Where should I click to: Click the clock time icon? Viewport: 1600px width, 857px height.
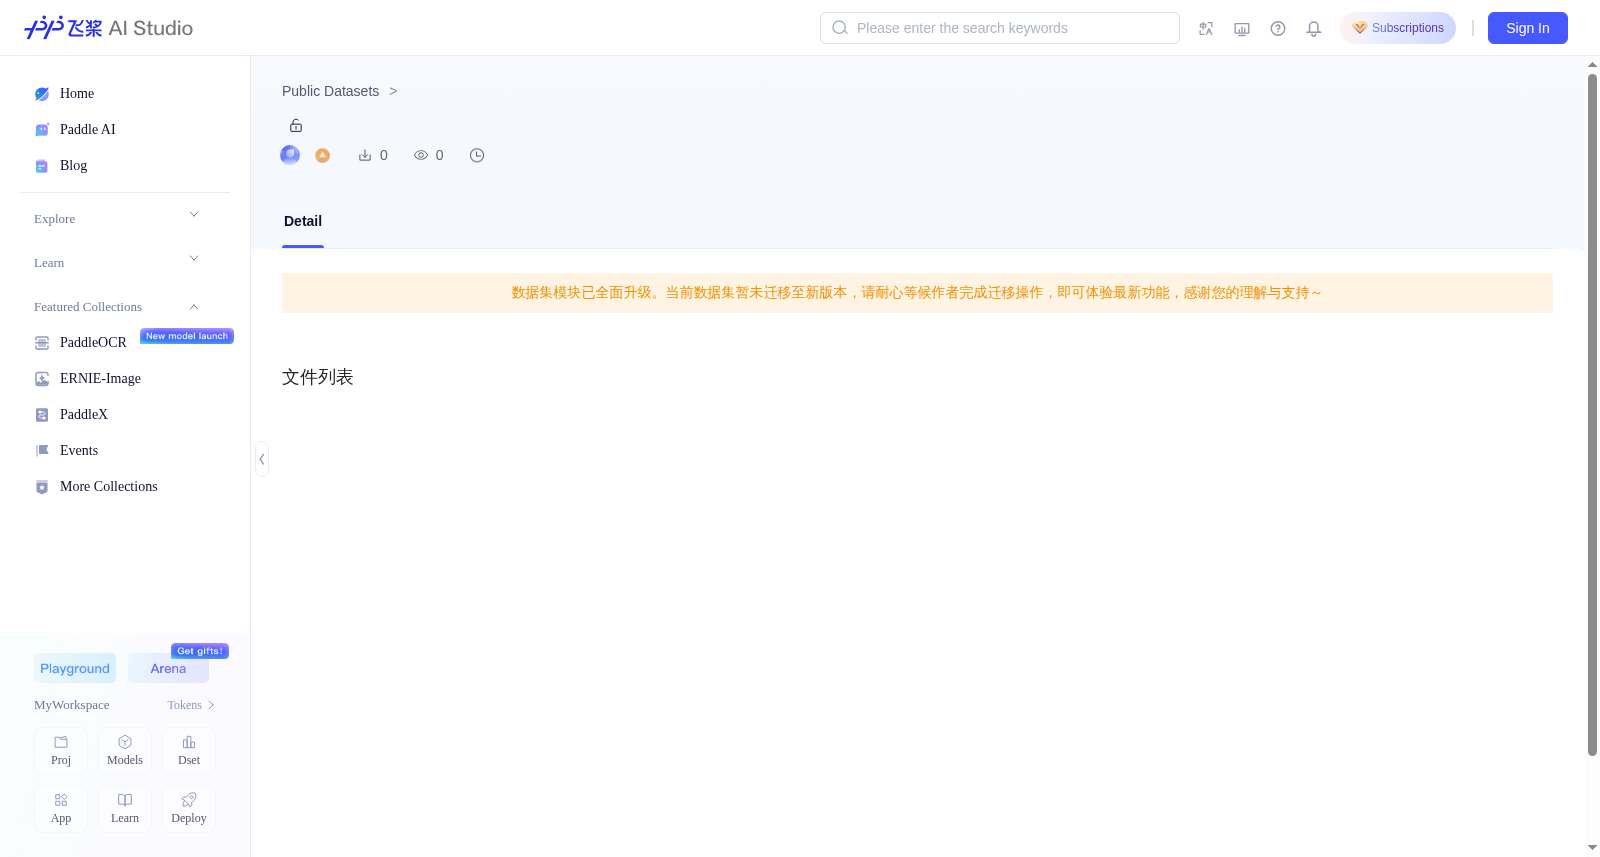pos(477,155)
